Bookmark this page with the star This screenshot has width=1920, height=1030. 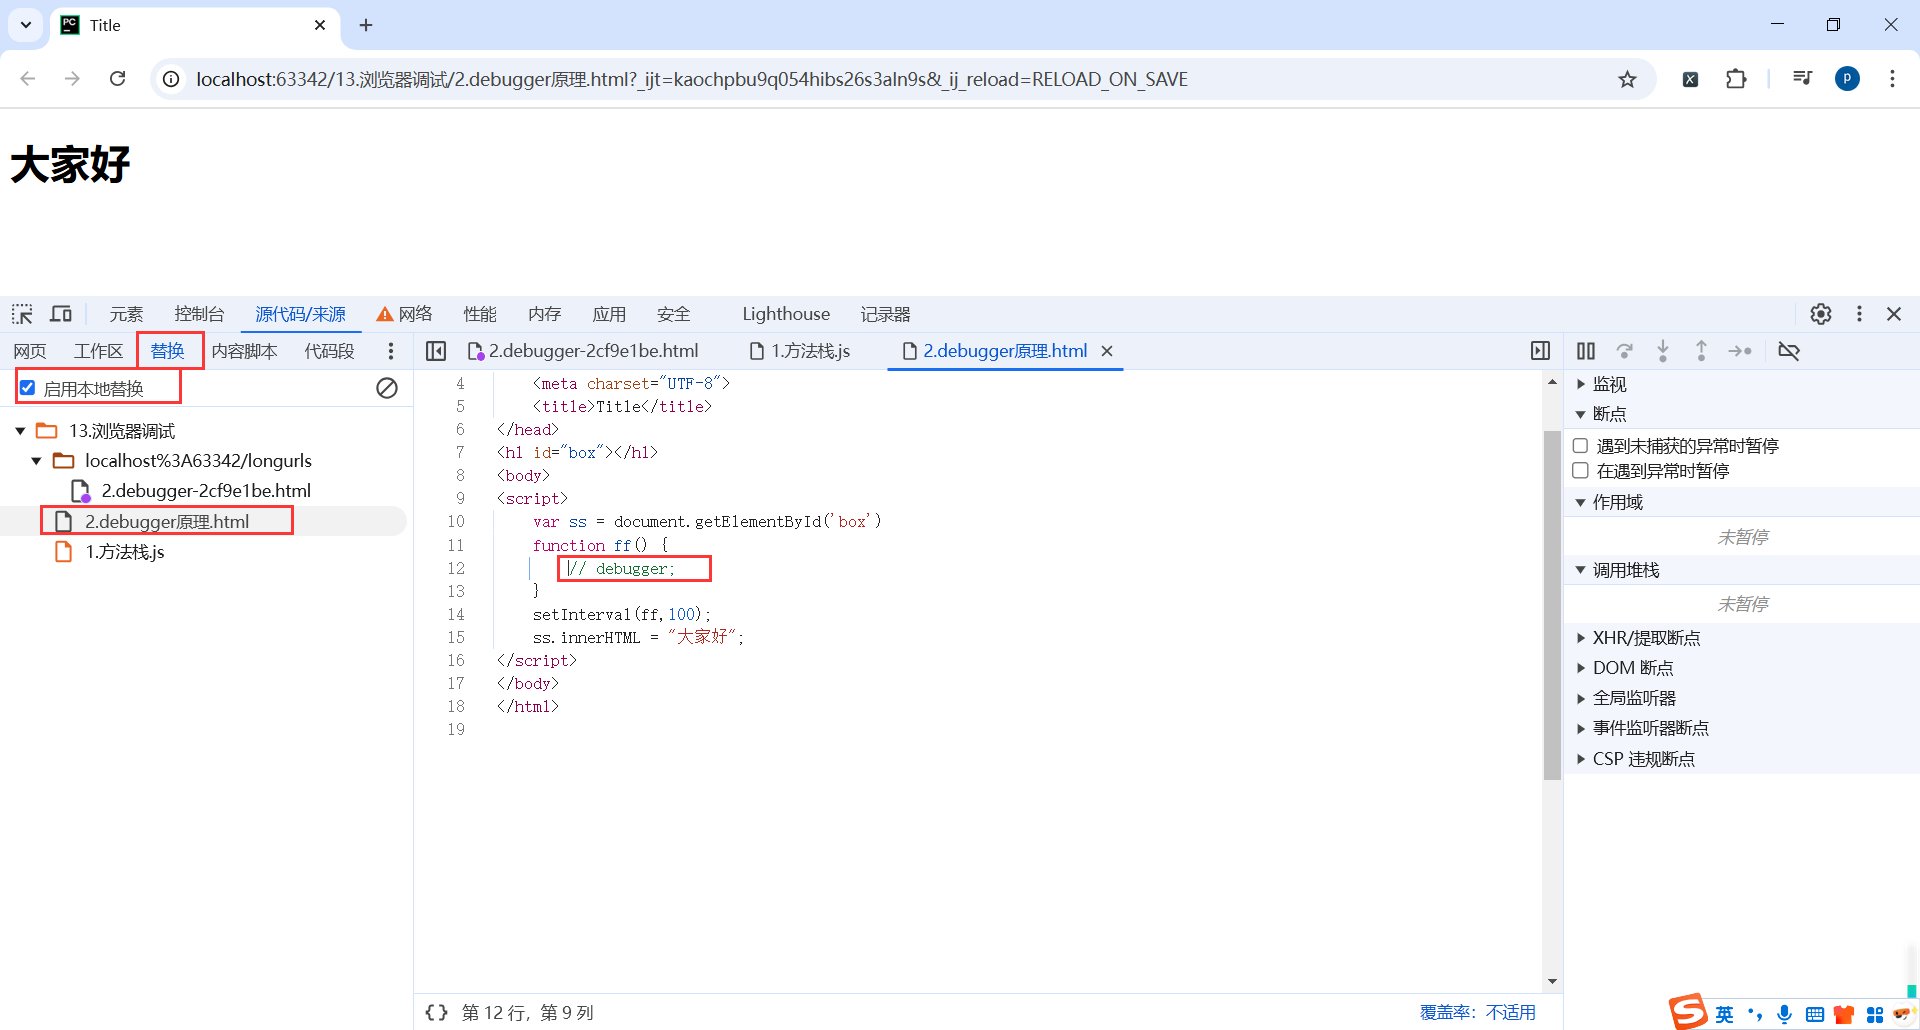click(1628, 79)
